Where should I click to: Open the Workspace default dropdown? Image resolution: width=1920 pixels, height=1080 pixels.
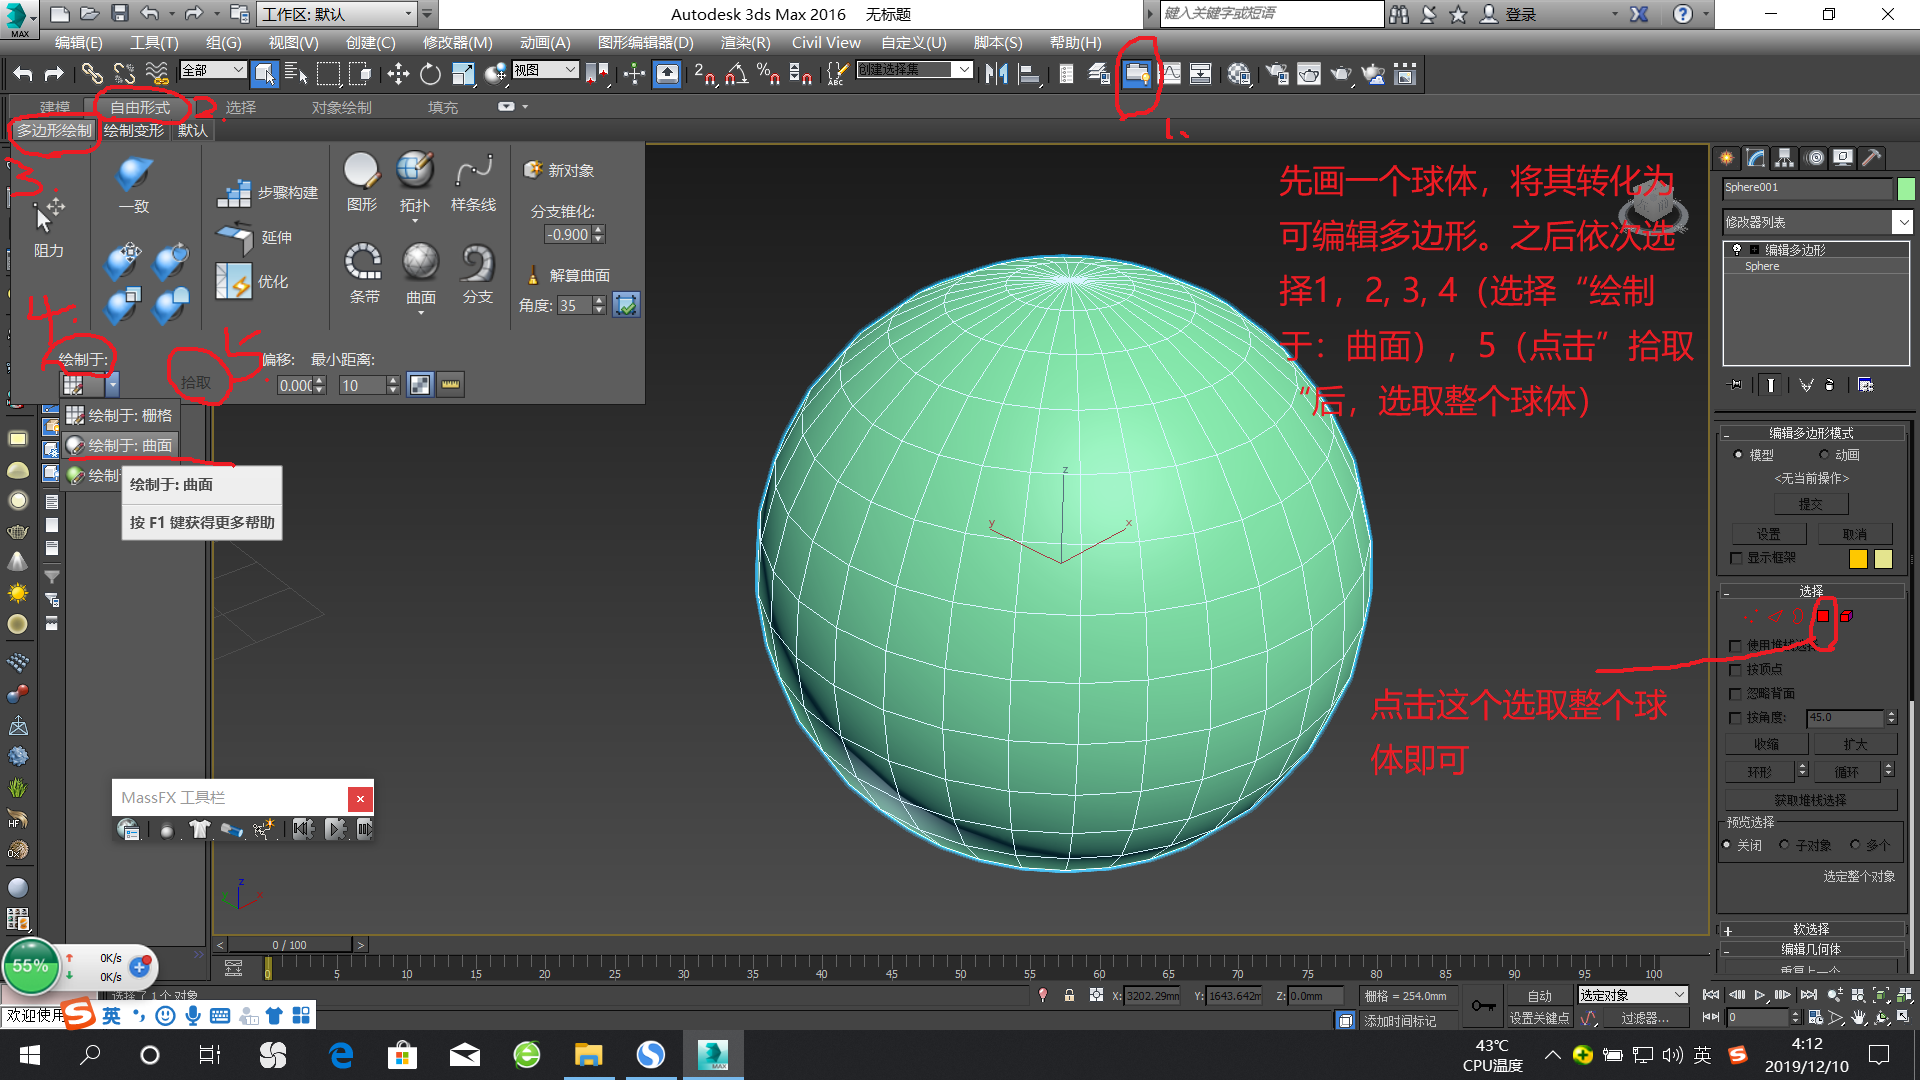[338, 14]
